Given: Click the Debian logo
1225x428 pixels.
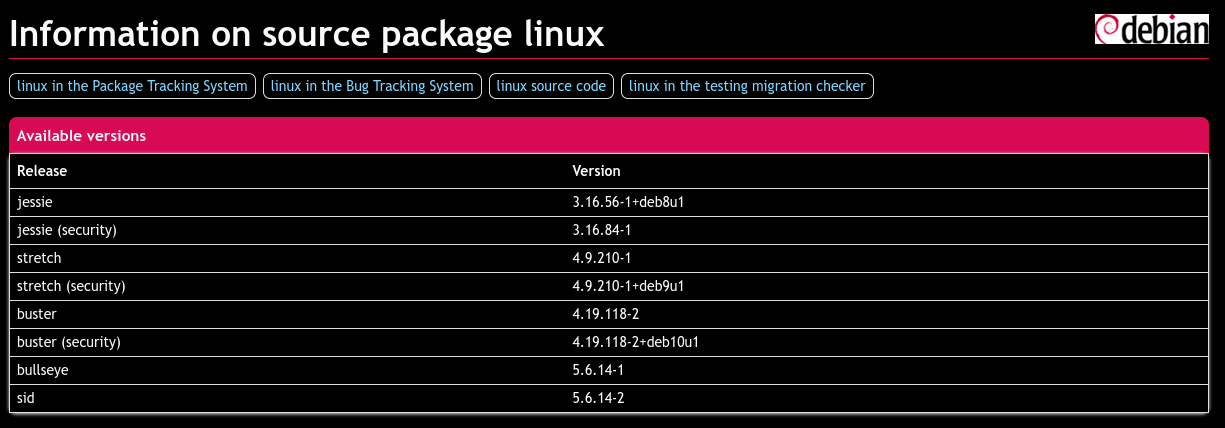Looking at the screenshot, I should 1152,29.
